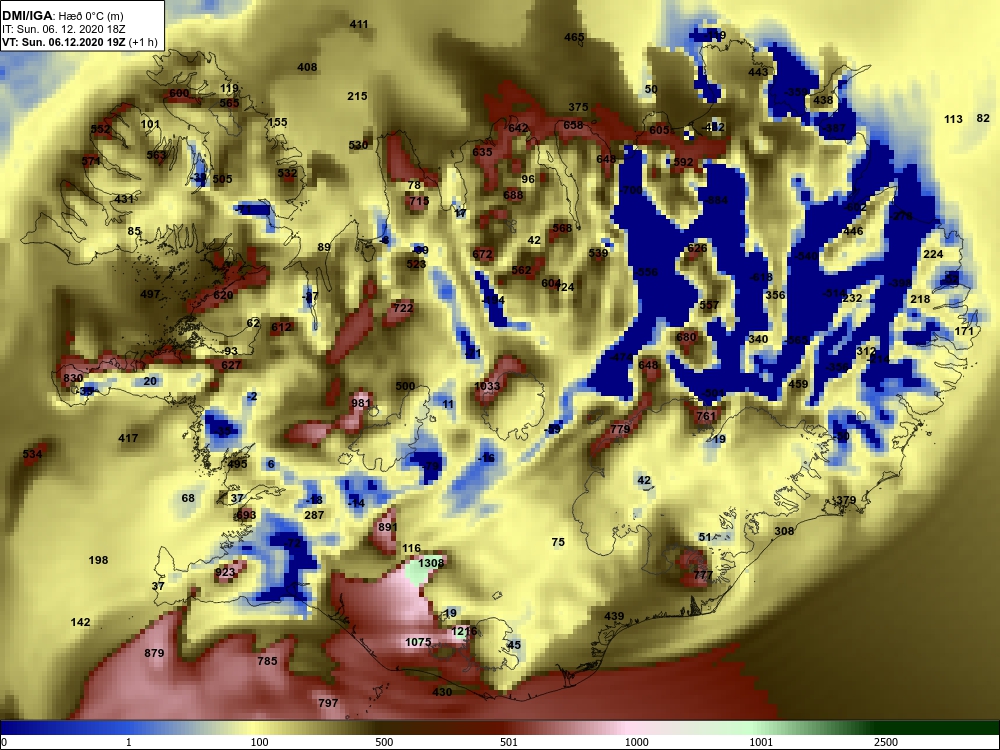
Task: Click the number '379' on the southeast coast
Action: click(x=846, y=500)
